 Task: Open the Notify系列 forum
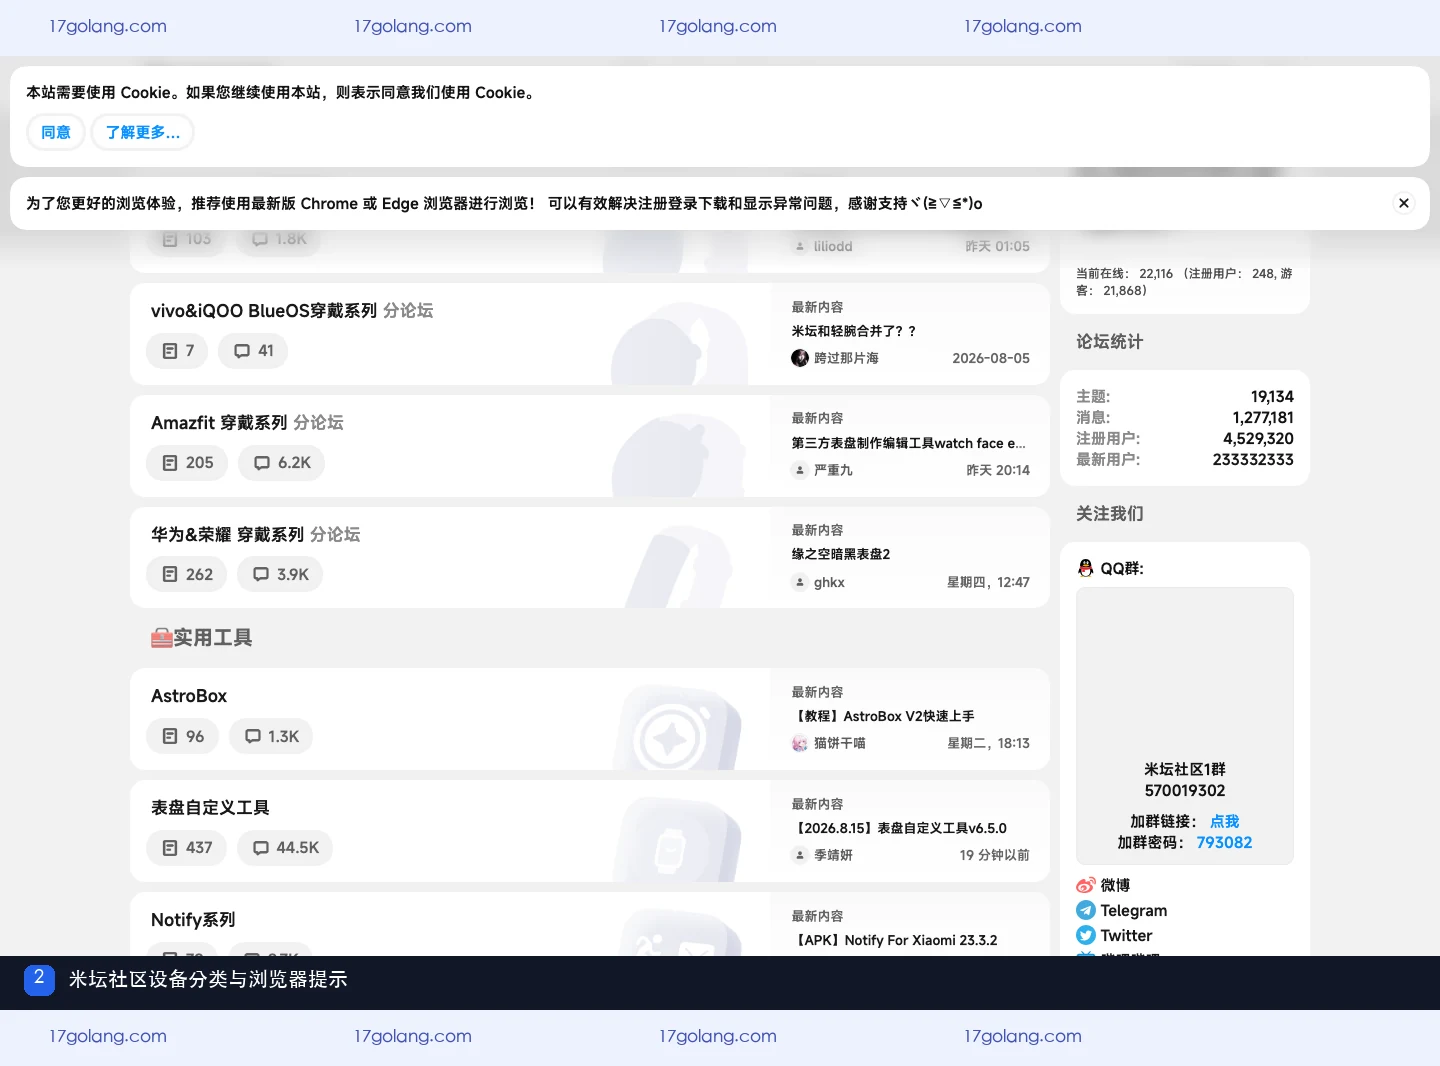point(193,920)
